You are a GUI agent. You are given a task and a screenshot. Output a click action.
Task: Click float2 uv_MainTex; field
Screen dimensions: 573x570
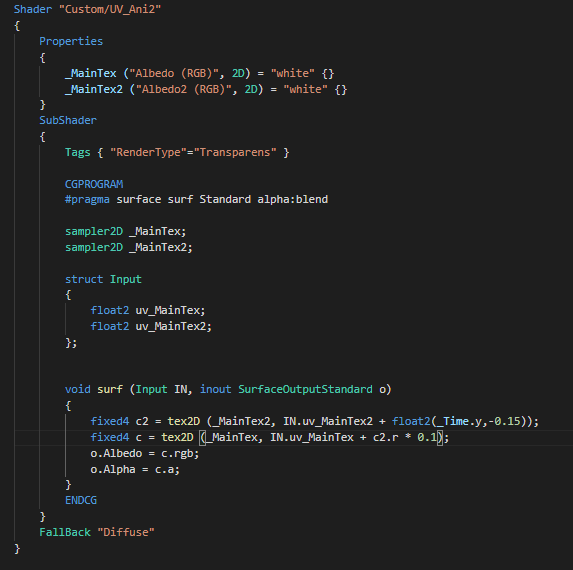pyautogui.click(x=148, y=311)
